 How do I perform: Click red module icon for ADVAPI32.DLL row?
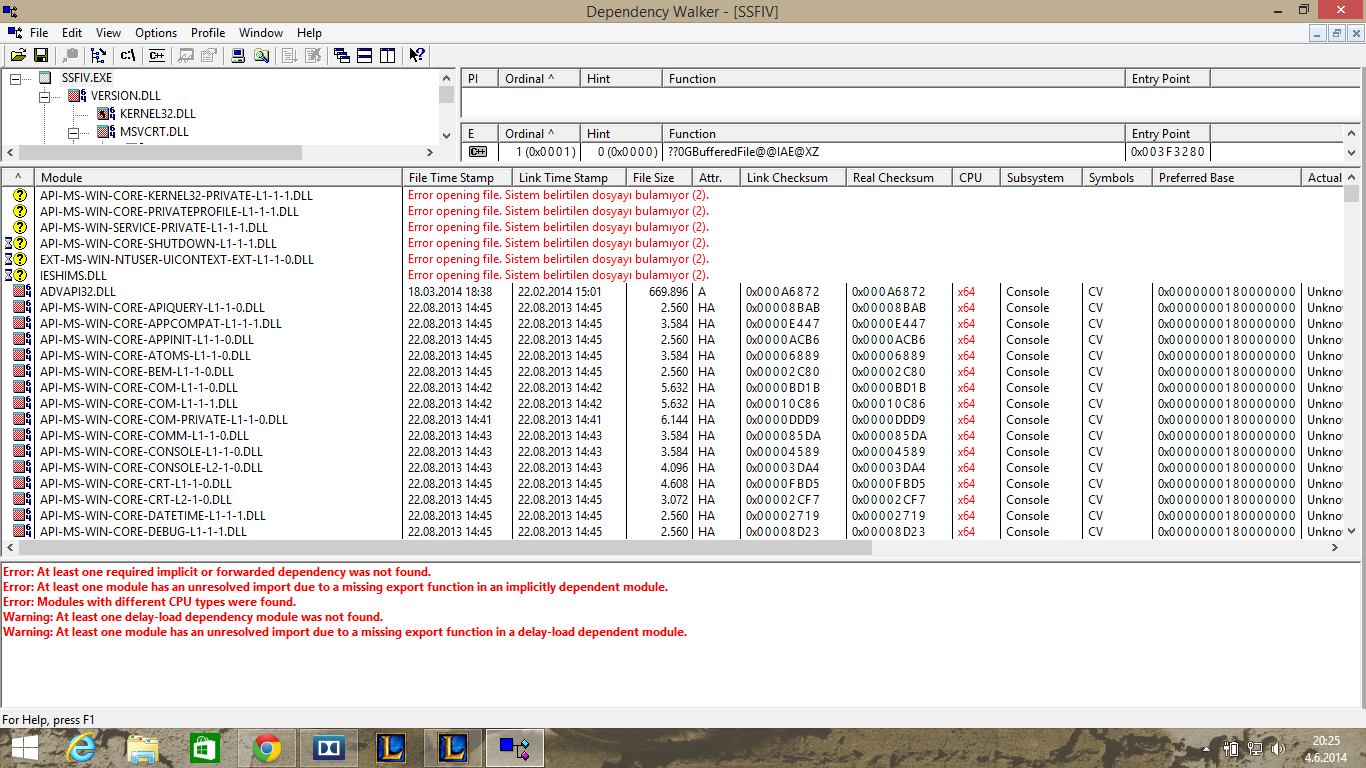point(22,292)
